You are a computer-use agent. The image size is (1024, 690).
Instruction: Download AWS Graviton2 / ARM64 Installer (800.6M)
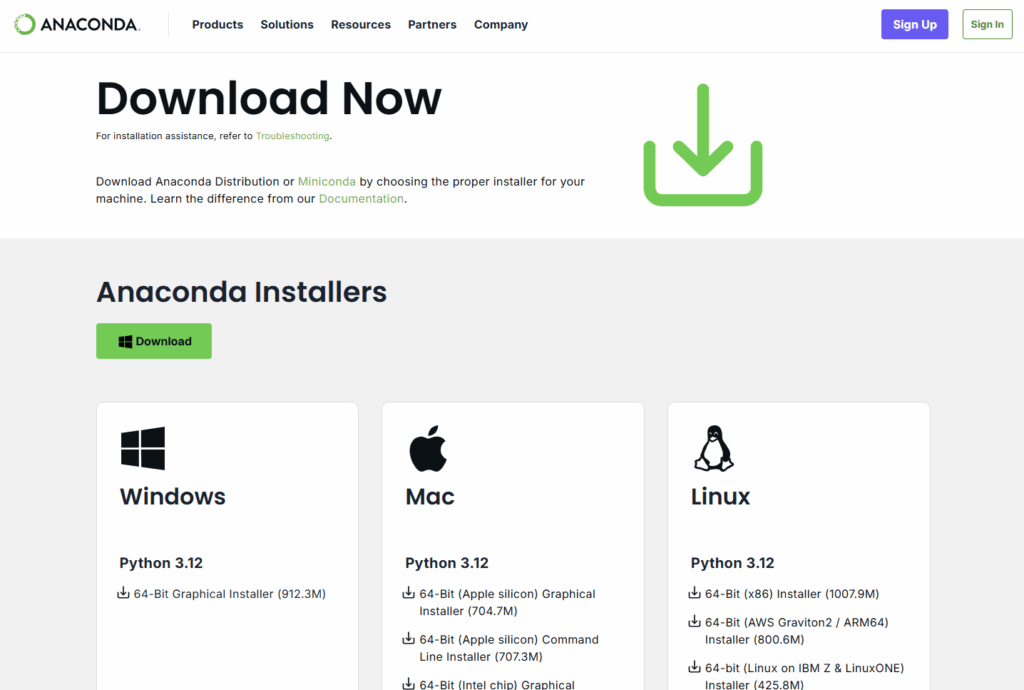point(797,631)
